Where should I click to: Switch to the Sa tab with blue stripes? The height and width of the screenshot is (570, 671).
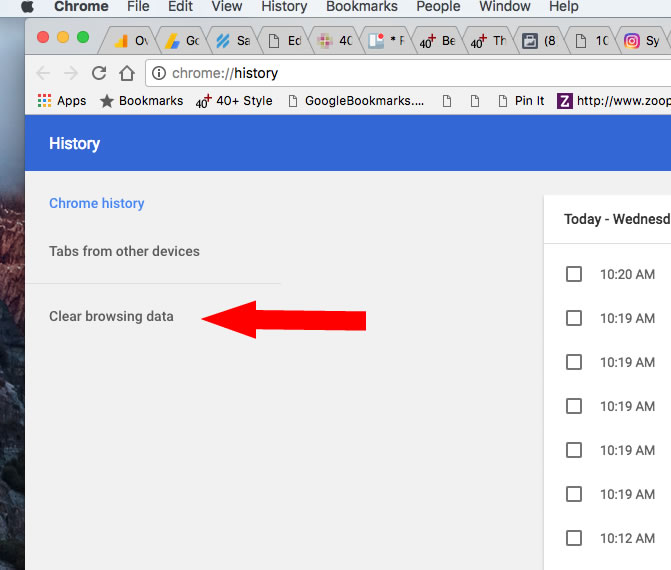233,41
